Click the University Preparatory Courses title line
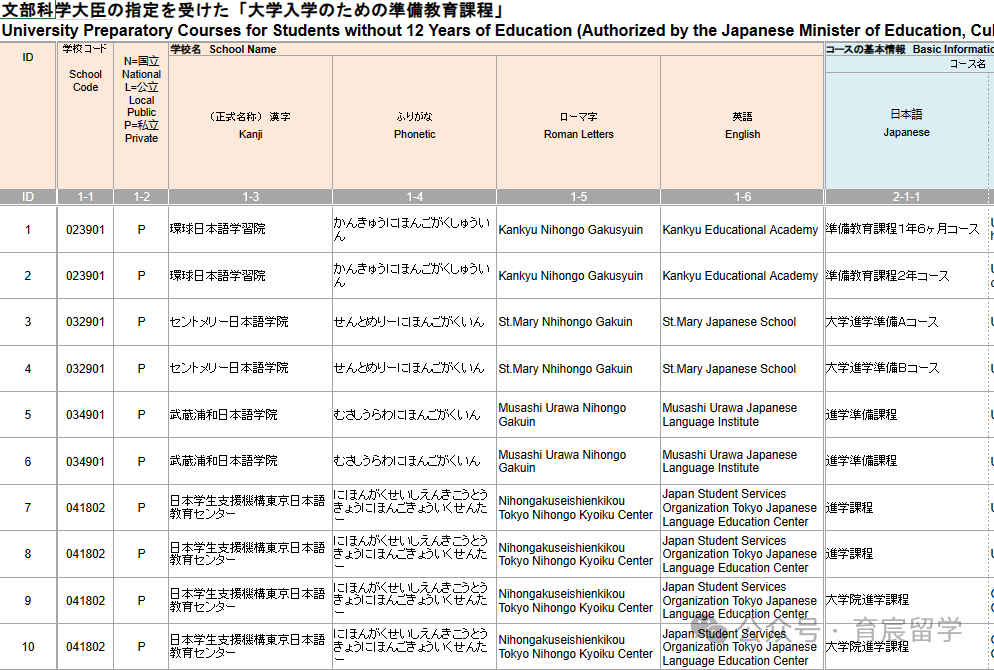This screenshot has height=670, width=994. click(x=497, y=30)
